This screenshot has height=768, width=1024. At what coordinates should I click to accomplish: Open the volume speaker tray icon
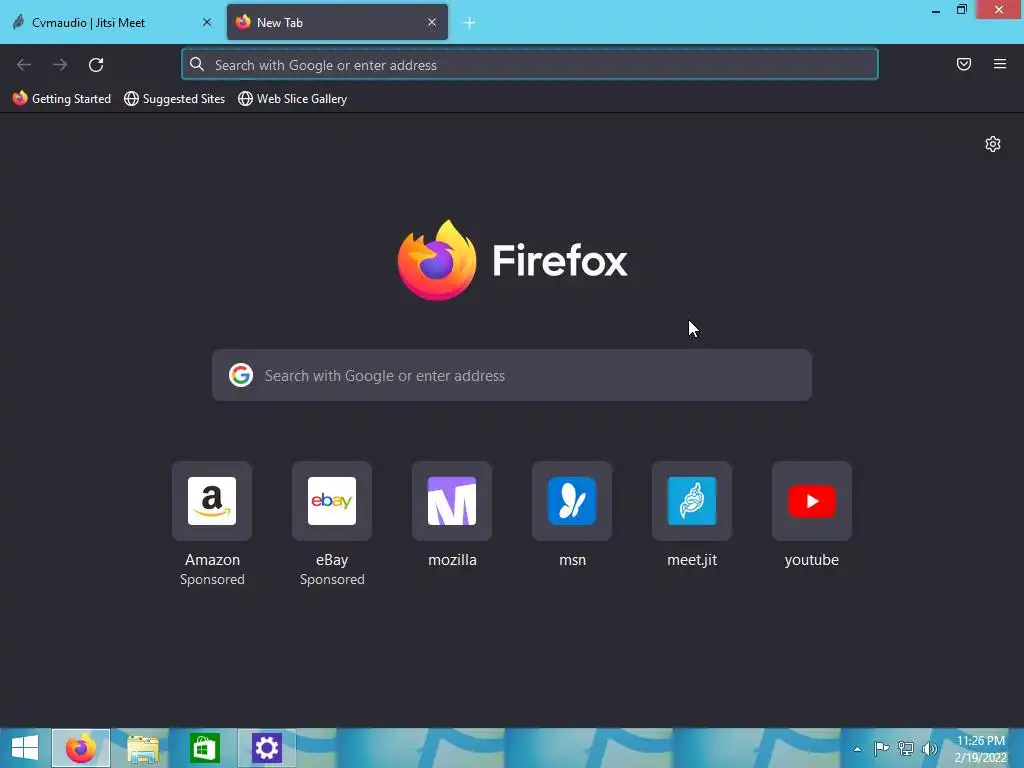point(929,748)
